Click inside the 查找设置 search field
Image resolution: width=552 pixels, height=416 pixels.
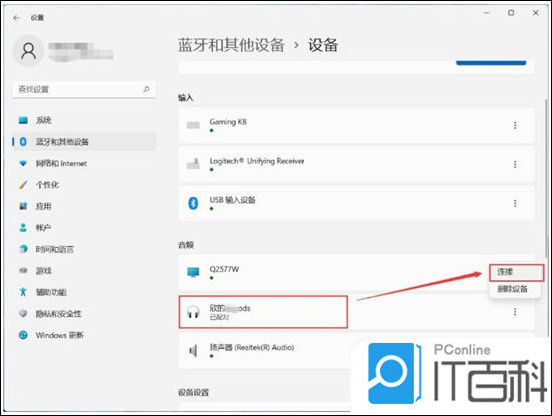(x=84, y=89)
